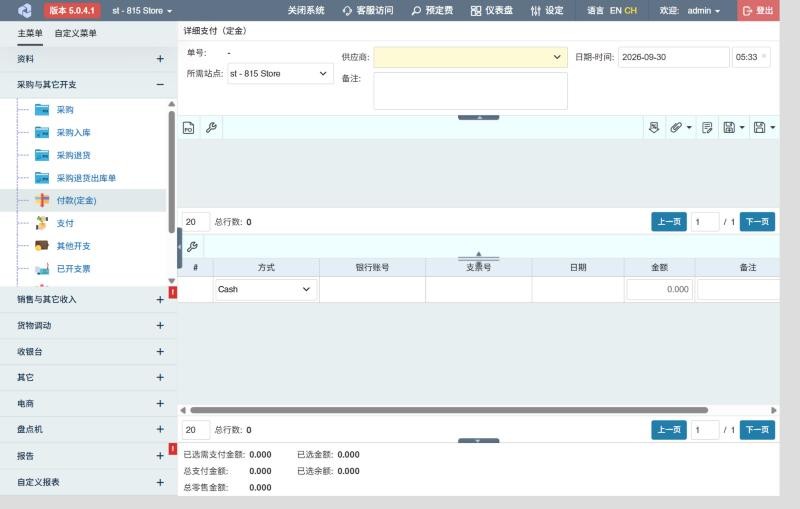The image size is (800, 509).
Task: Click the red alert badge beside 销售与其它收入
Action: coord(173,292)
